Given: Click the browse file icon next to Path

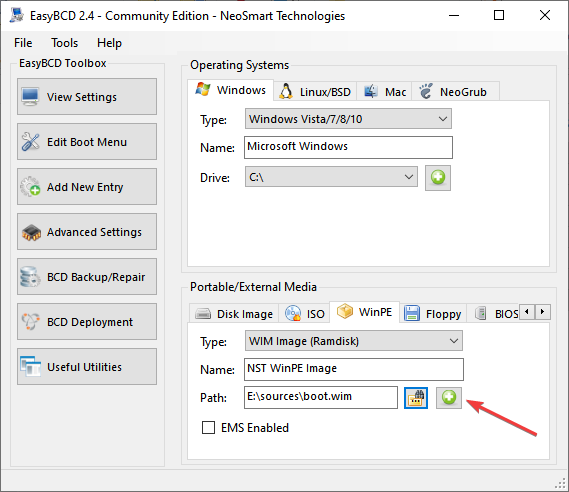Looking at the screenshot, I should click(x=416, y=398).
